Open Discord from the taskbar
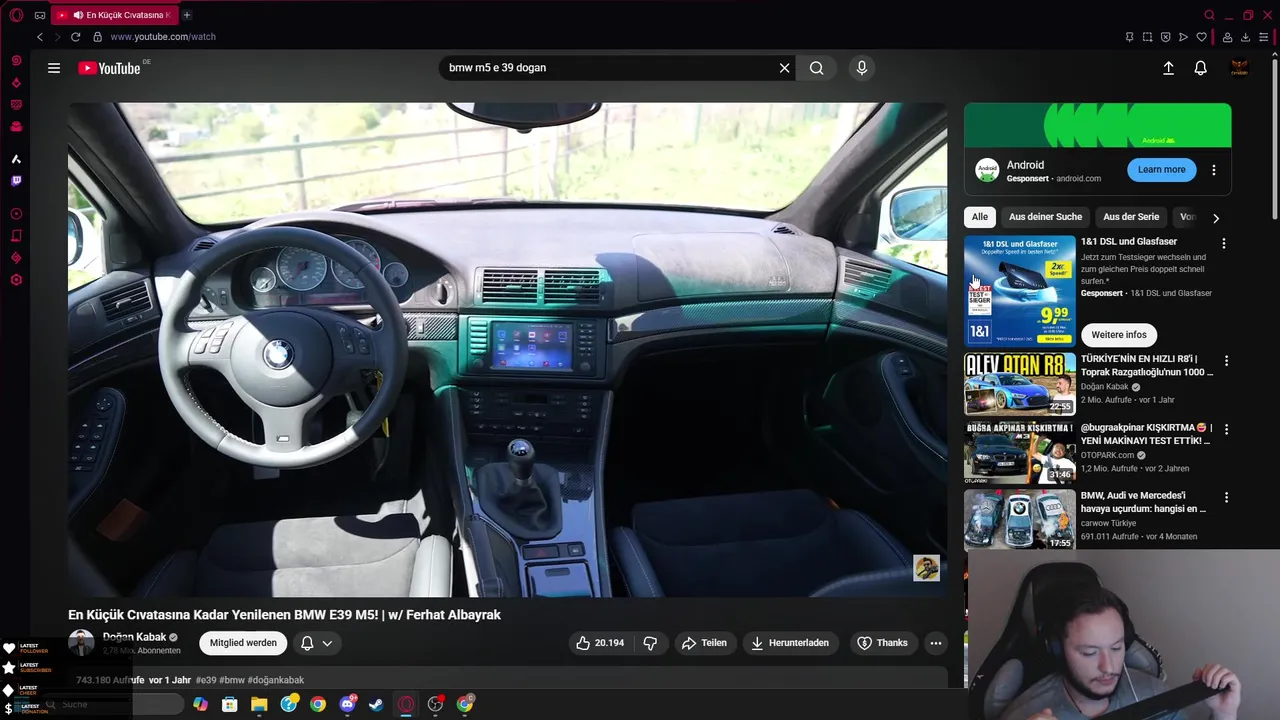Image resolution: width=1280 pixels, height=720 pixels. coord(347,704)
